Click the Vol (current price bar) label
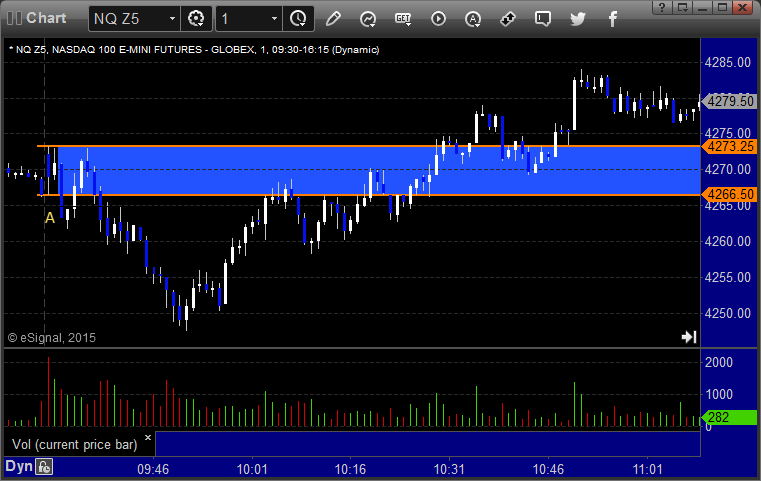This screenshot has width=761, height=481. coord(75,445)
